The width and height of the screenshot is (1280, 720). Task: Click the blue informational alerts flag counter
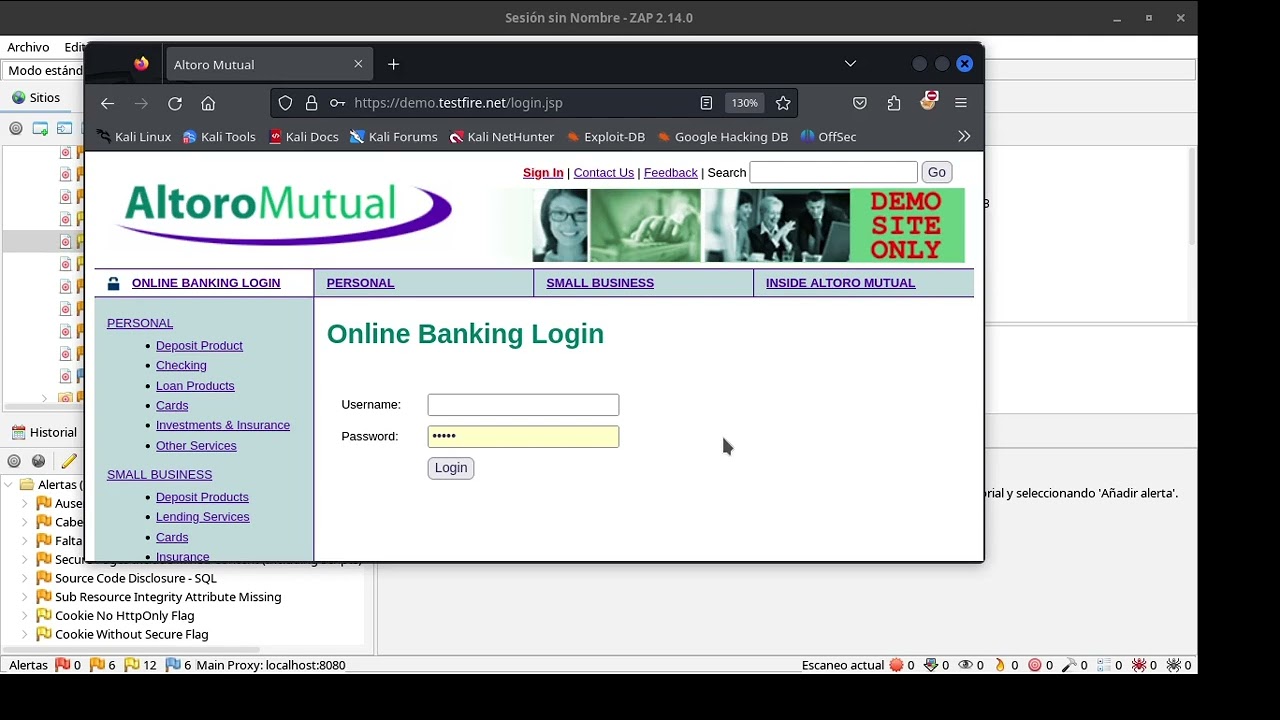[178, 665]
